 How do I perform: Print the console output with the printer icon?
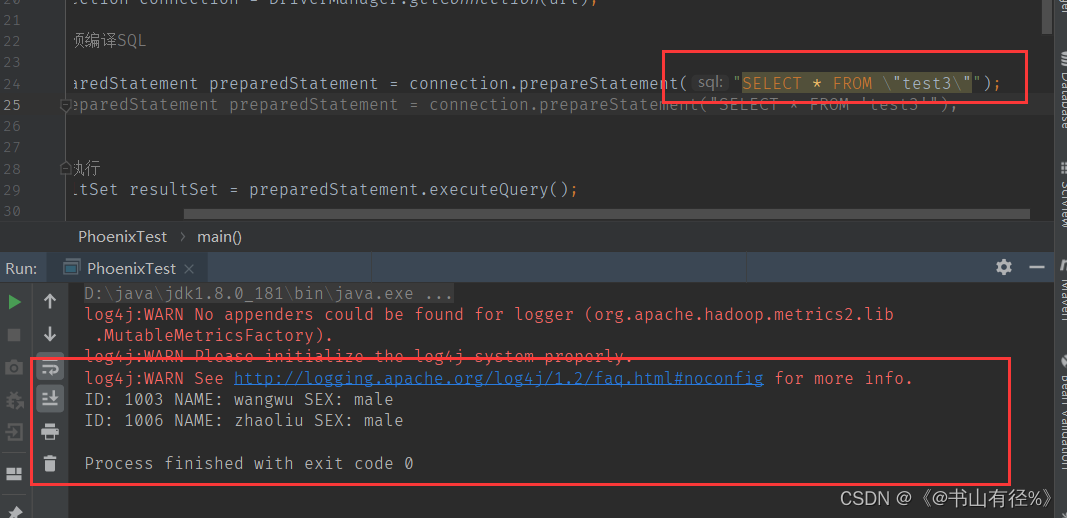pos(50,432)
